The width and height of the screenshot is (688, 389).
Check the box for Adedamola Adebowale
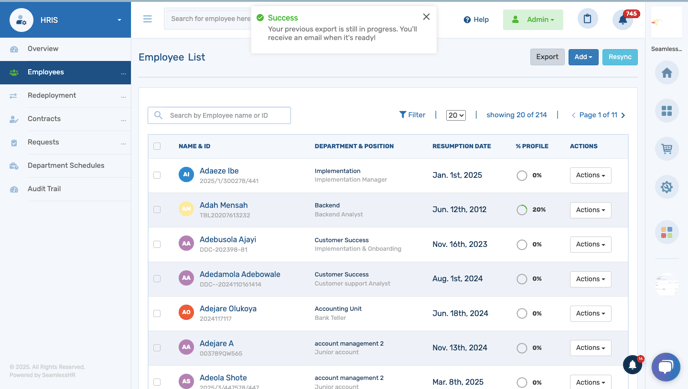point(157,279)
